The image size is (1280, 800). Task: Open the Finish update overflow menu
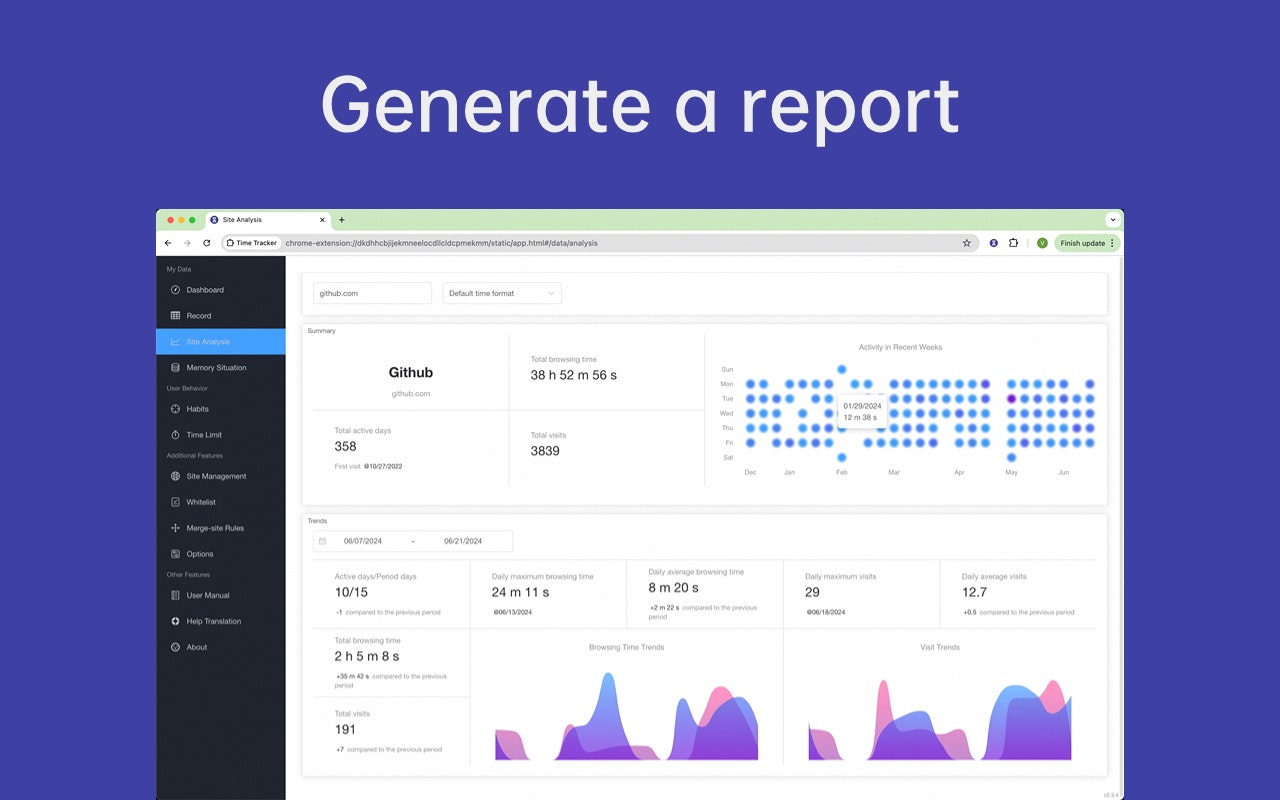[1112, 243]
